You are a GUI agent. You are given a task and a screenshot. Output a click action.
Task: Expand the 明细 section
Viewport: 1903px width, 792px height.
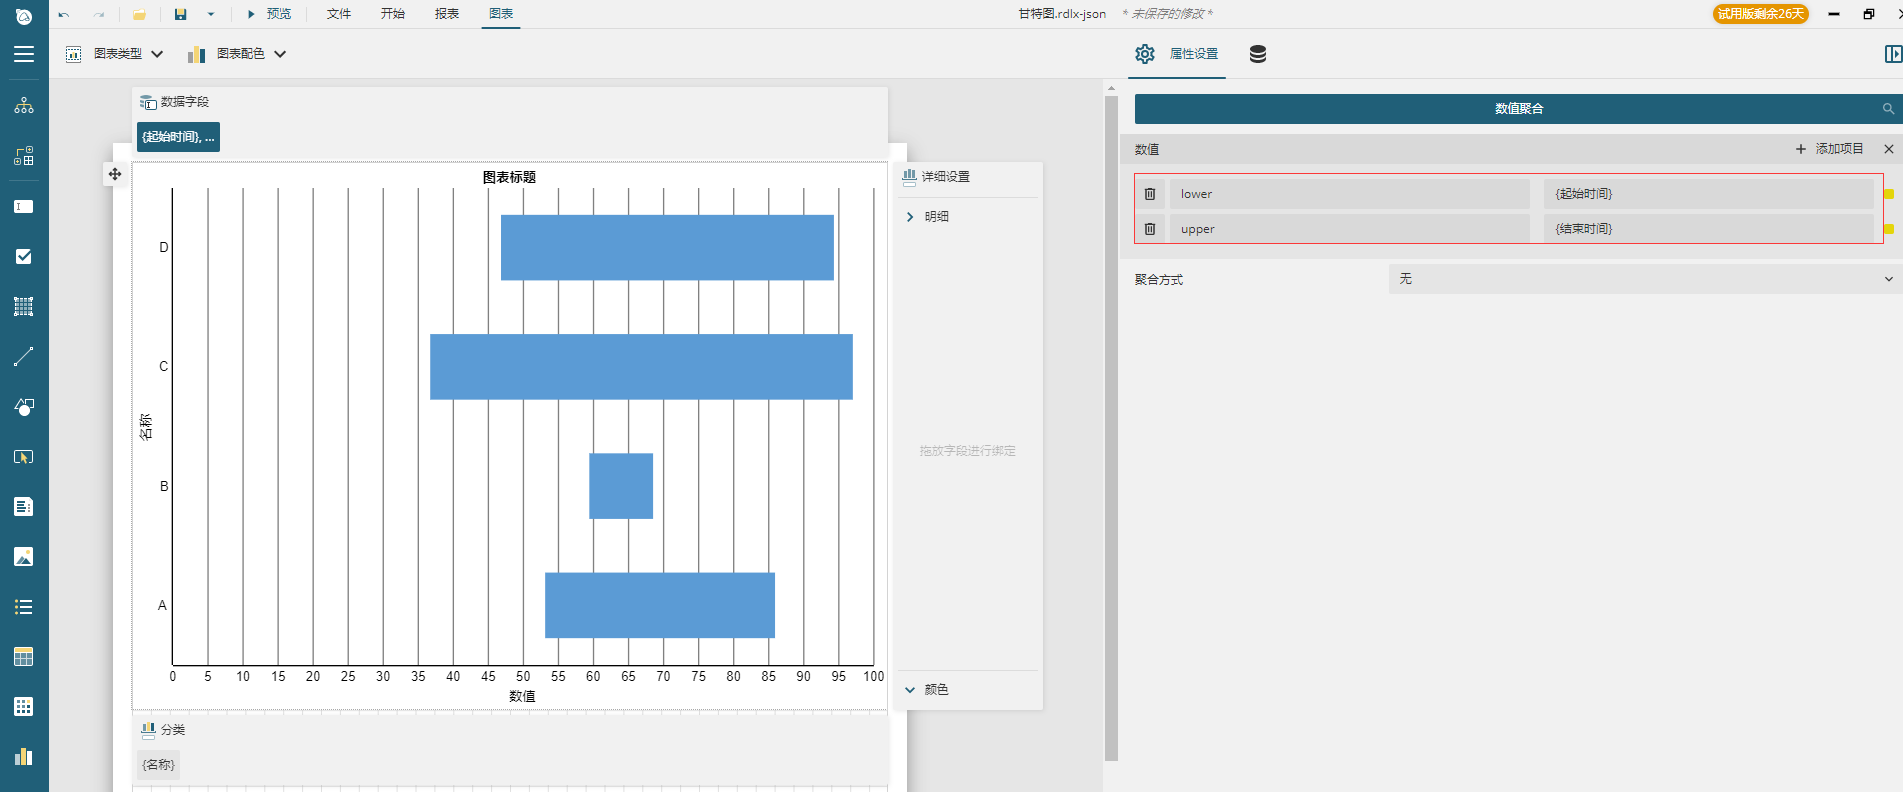pos(910,217)
